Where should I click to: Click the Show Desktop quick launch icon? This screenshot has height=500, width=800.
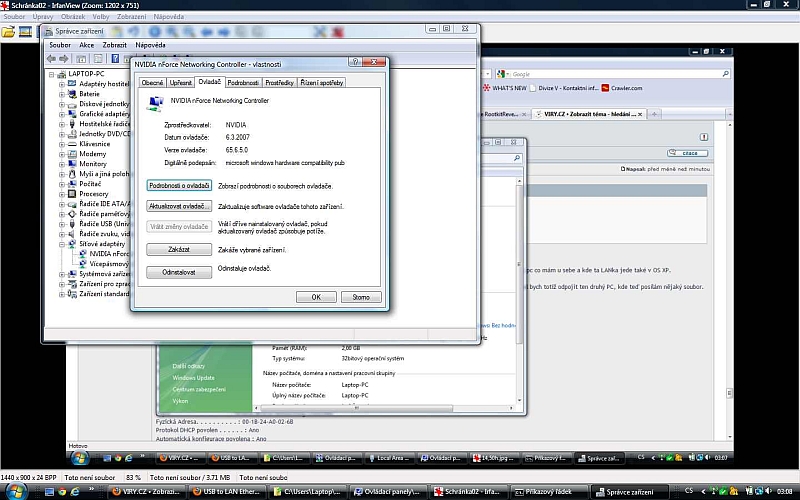(49, 492)
